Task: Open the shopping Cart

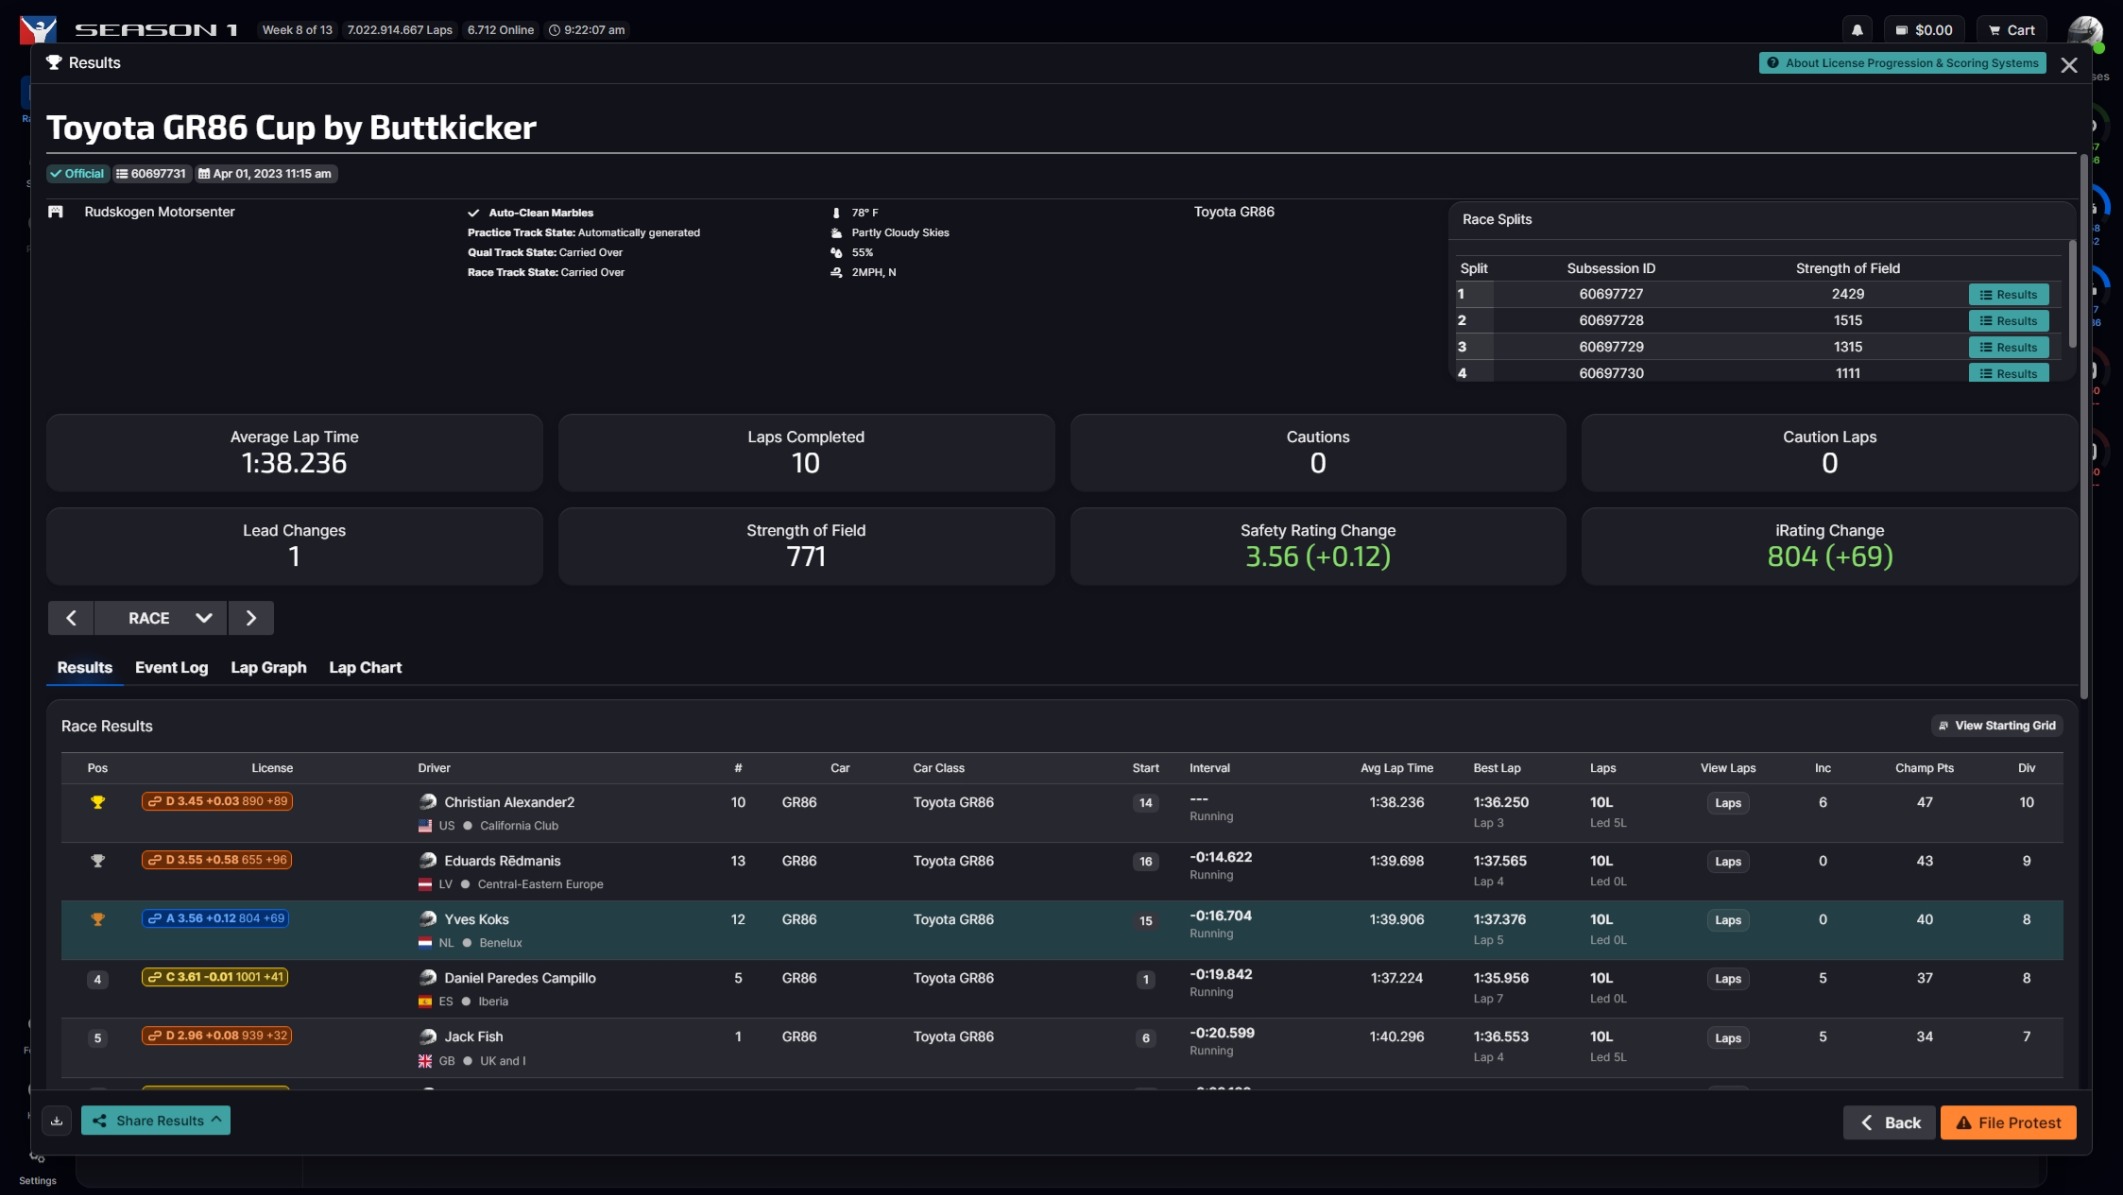Action: pyautogui.click(x=2011, y=30)
